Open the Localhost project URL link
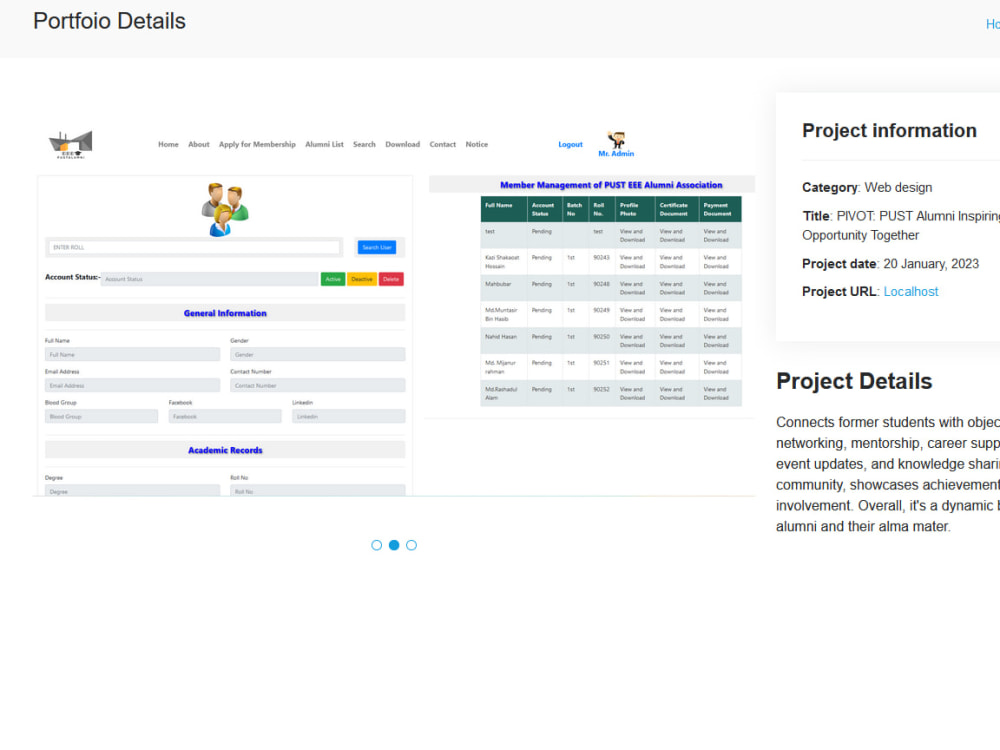Screen dimensions: 1000x750 (x=911, y=291)
